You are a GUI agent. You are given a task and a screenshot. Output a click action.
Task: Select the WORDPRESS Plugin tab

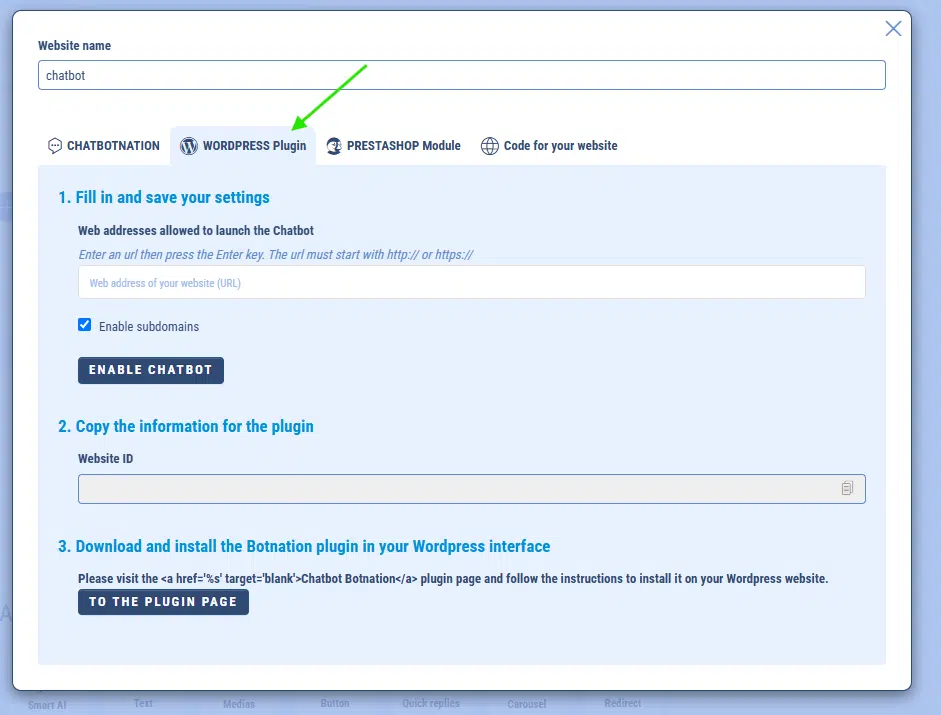254,146
